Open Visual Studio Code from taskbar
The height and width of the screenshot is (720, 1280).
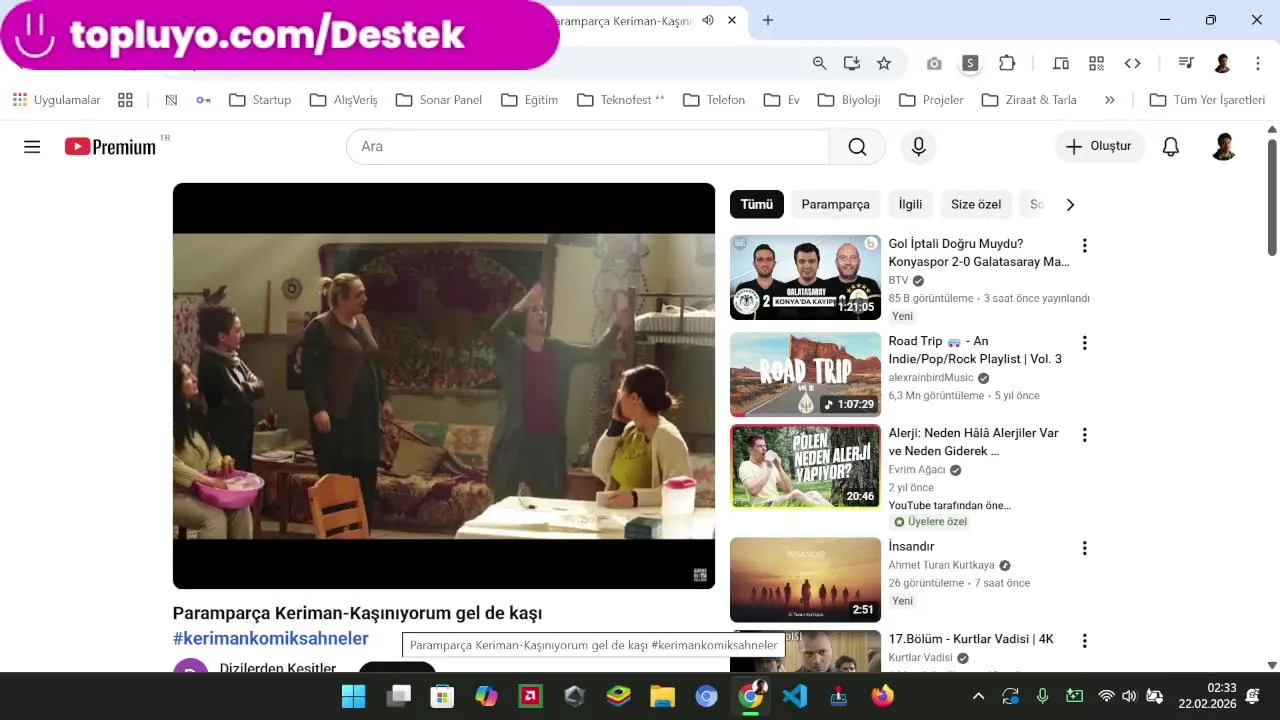[x=795, y=696]
